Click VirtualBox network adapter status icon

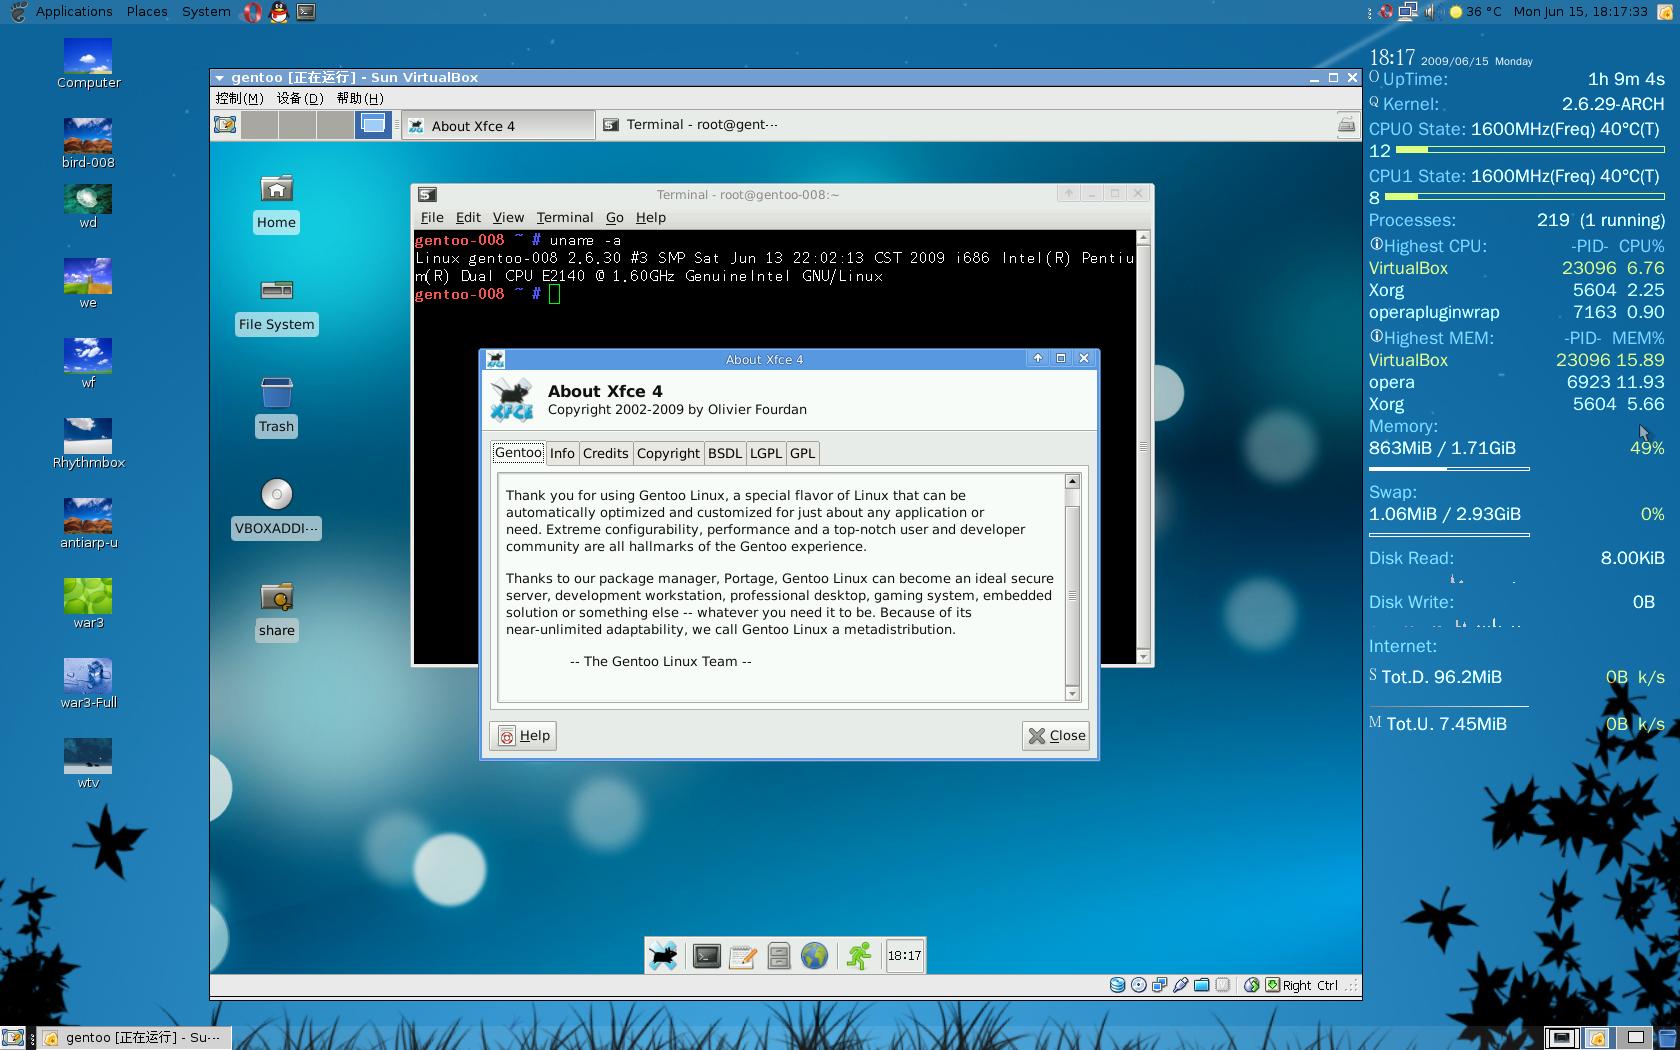1159,985
